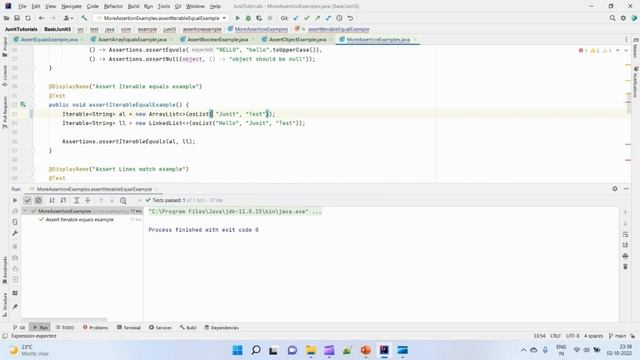Open the Project side panel tab
Screen dimensions: 640x360
click(4, 47)
